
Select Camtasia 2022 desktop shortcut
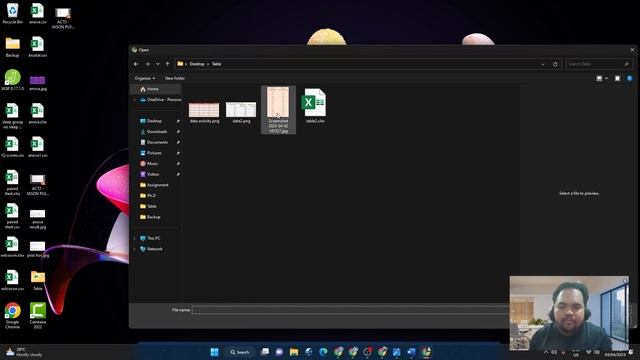click(x=38, y=316)
